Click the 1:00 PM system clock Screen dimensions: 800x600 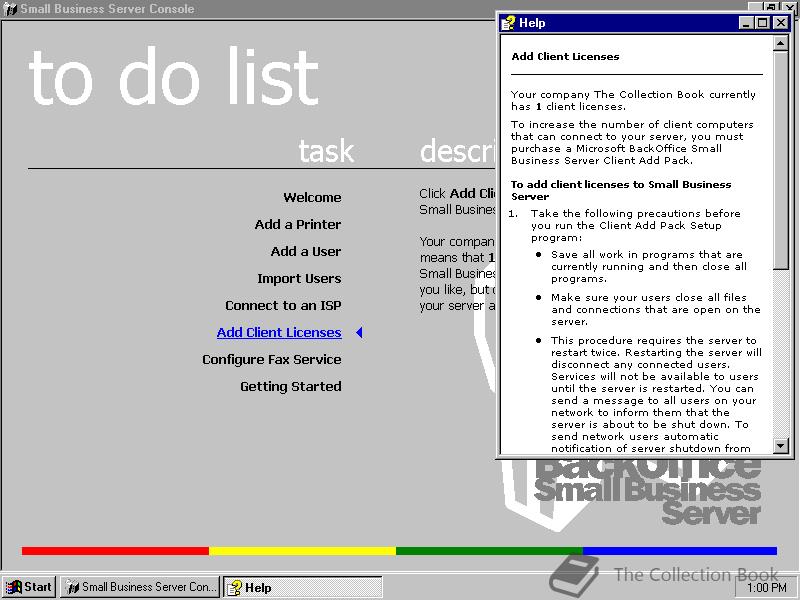(767, 588)
